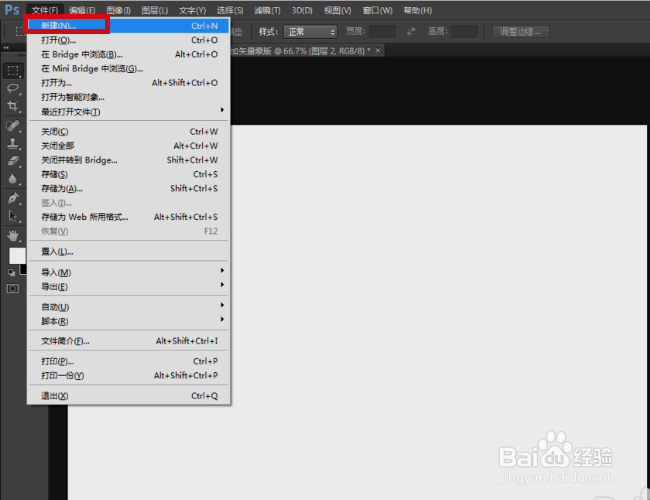
Task: Open the 图像(I) menu
Action: (x=119, y=10)
